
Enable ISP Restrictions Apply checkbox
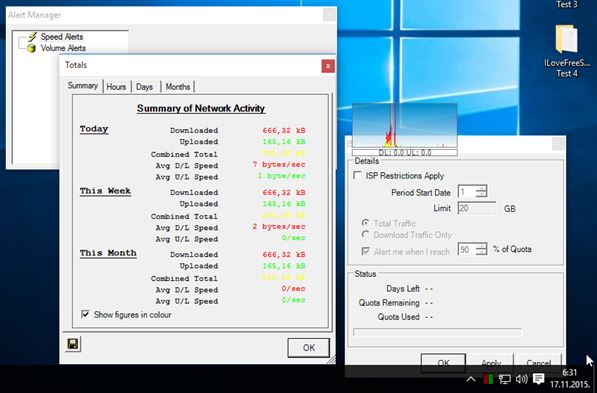click(358, 176)
